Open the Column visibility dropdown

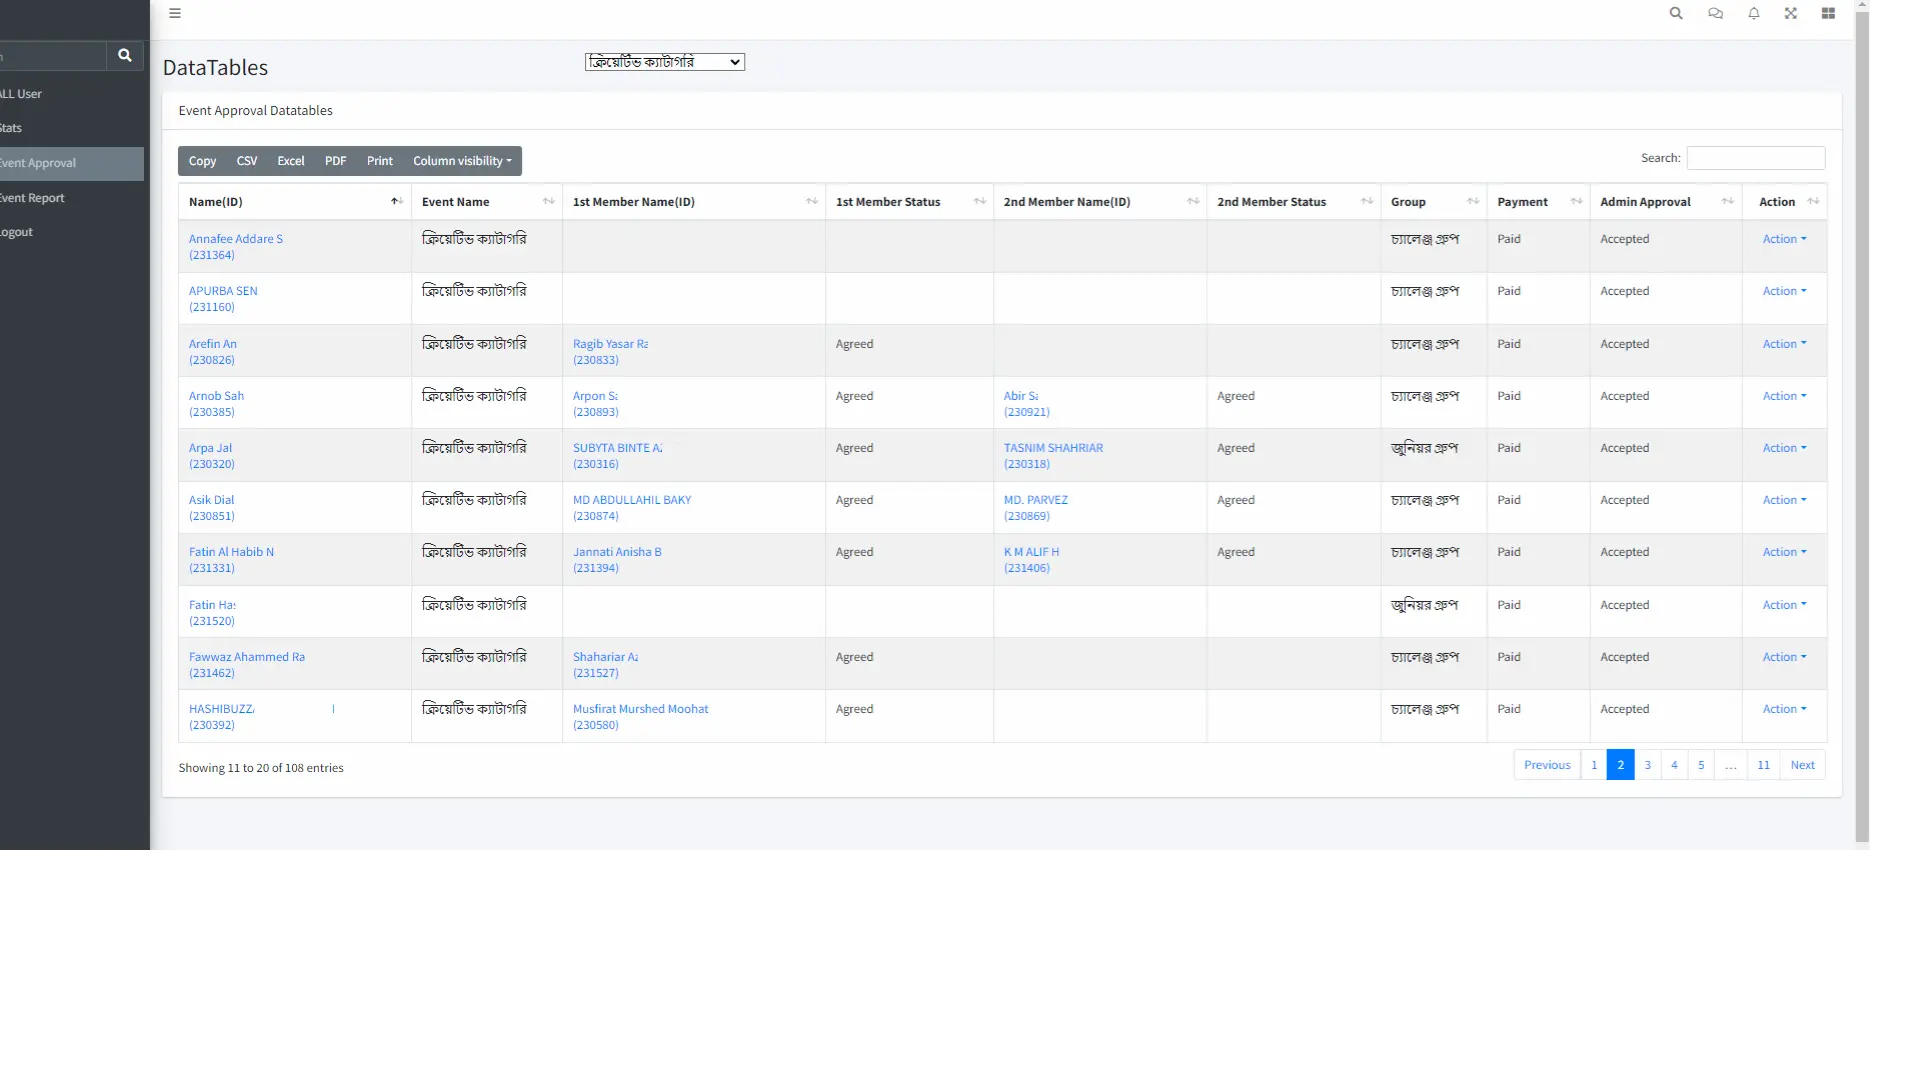click(x=461, y=161)
